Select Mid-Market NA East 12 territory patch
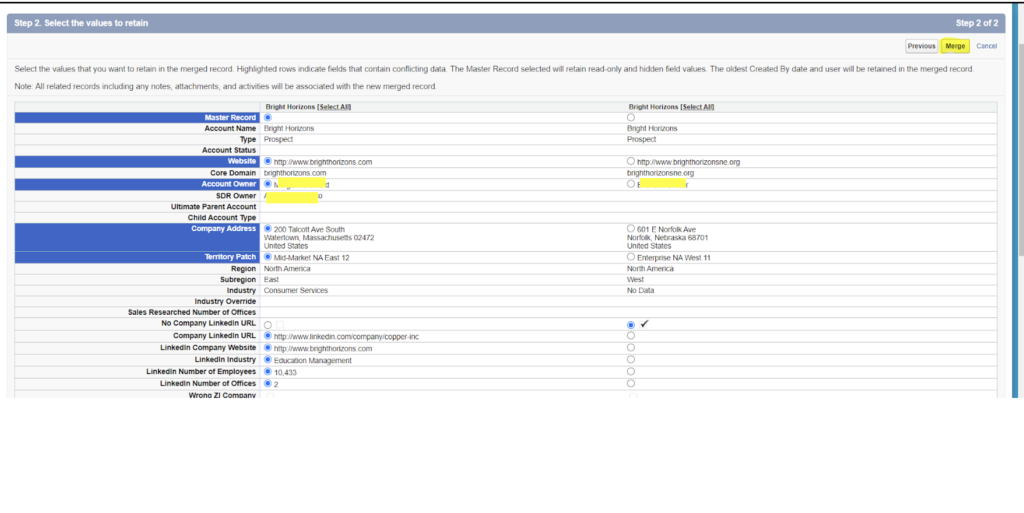This screenshot has width=1024, height=513. pos(268,257)
